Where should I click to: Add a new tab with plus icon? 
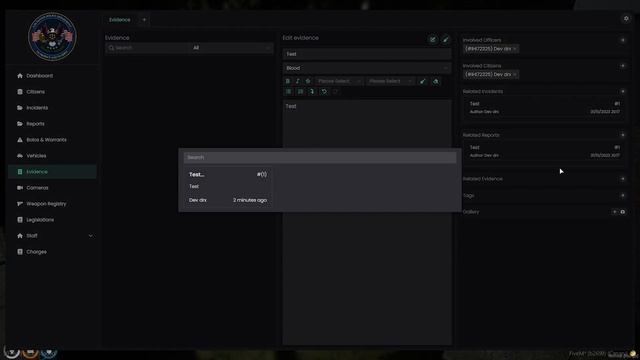(144, 20)
